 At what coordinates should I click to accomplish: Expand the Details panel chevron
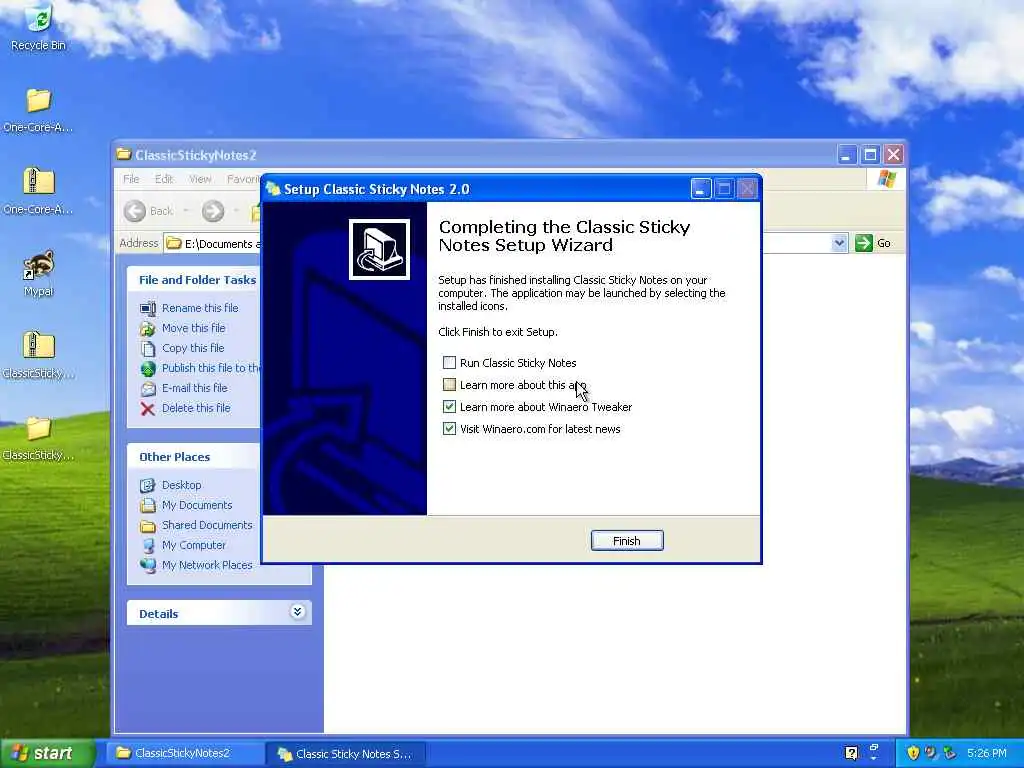pyautogui.click(x=297, y=612)
